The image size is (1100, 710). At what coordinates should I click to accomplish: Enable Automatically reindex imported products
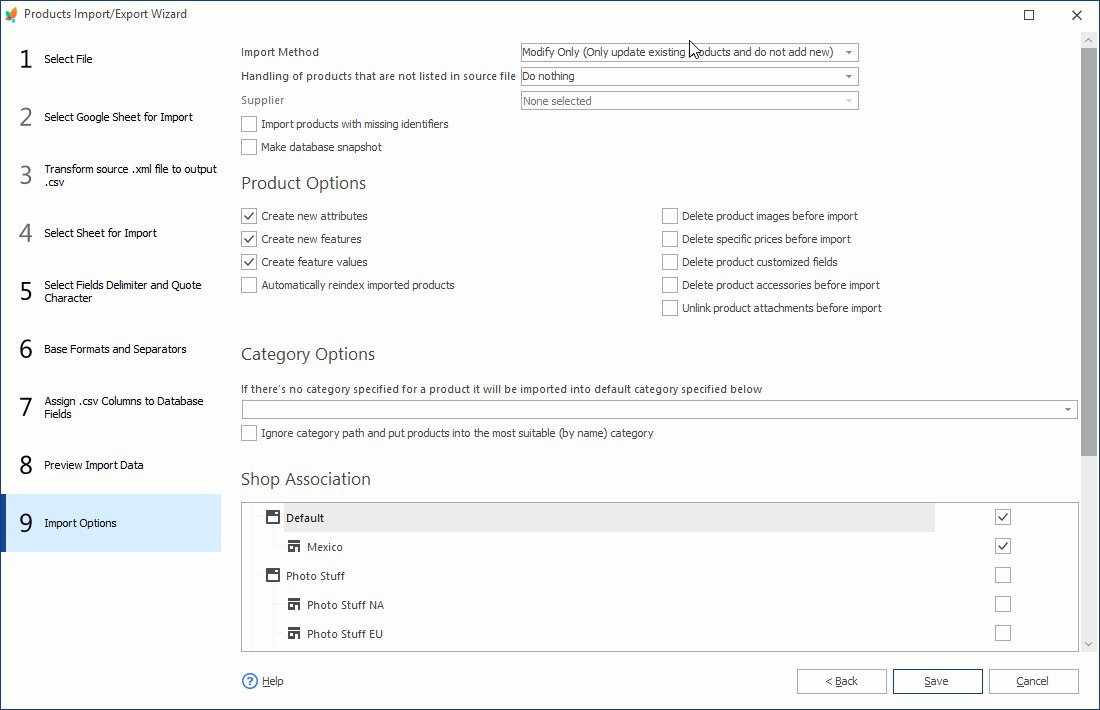(x=249, y=286)
